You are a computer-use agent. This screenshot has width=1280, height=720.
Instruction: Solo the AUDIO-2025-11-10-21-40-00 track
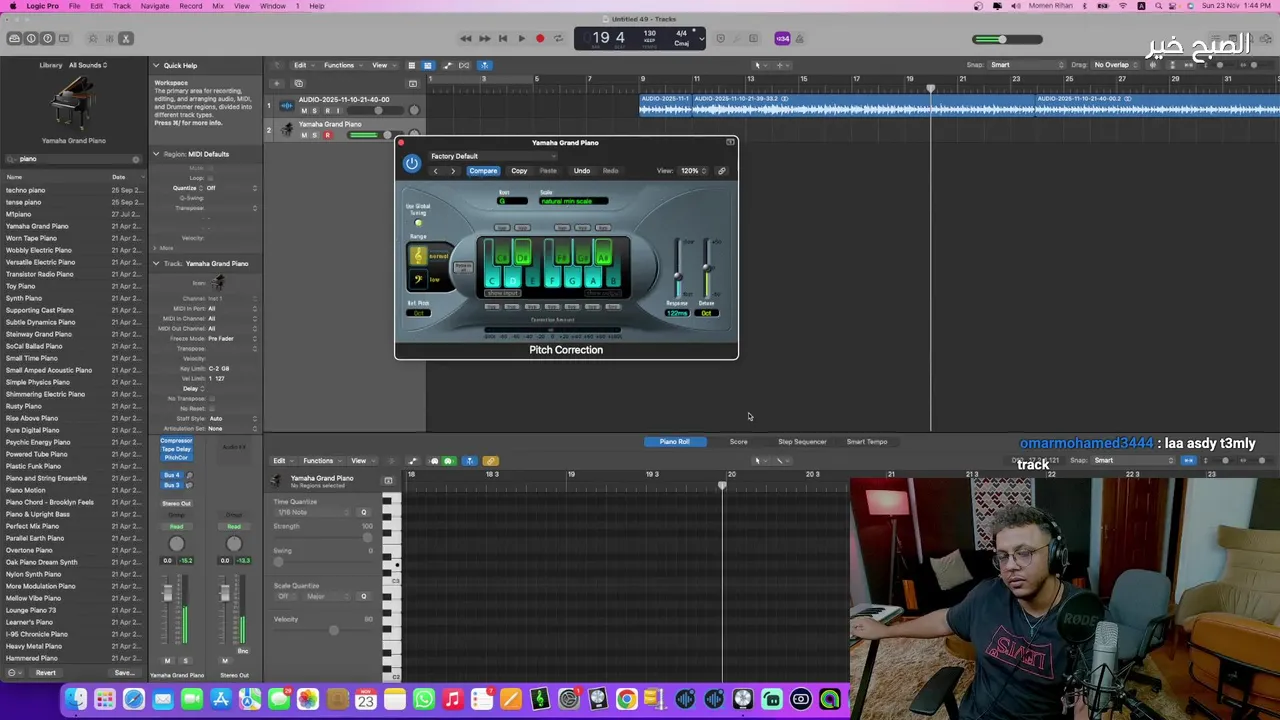click(315, 111)
